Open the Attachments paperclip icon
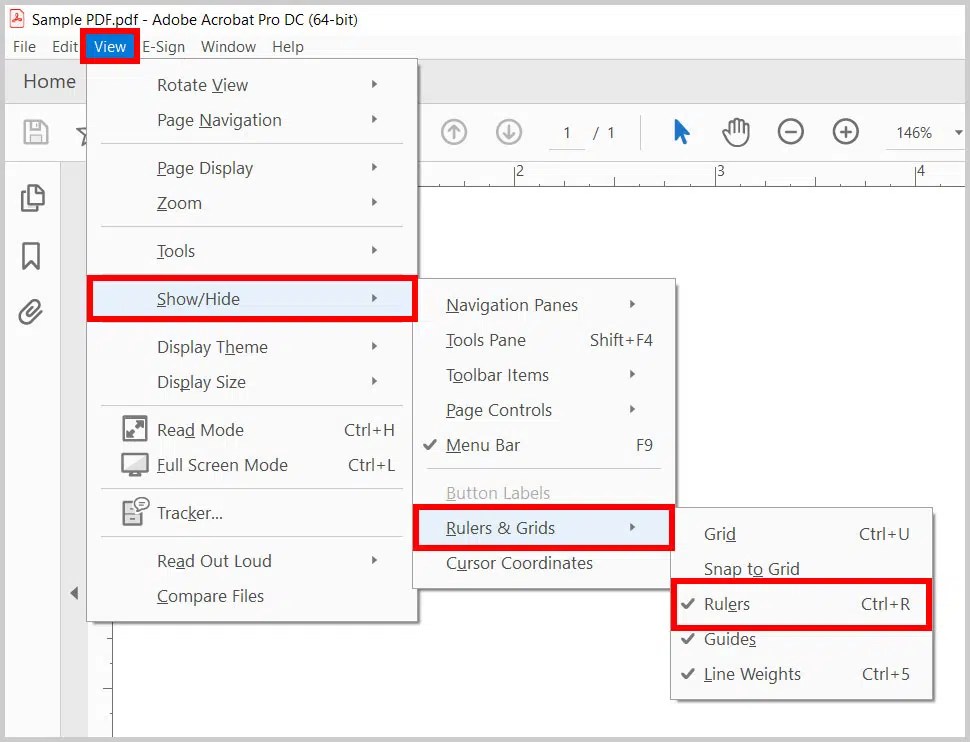 [31, 312]
